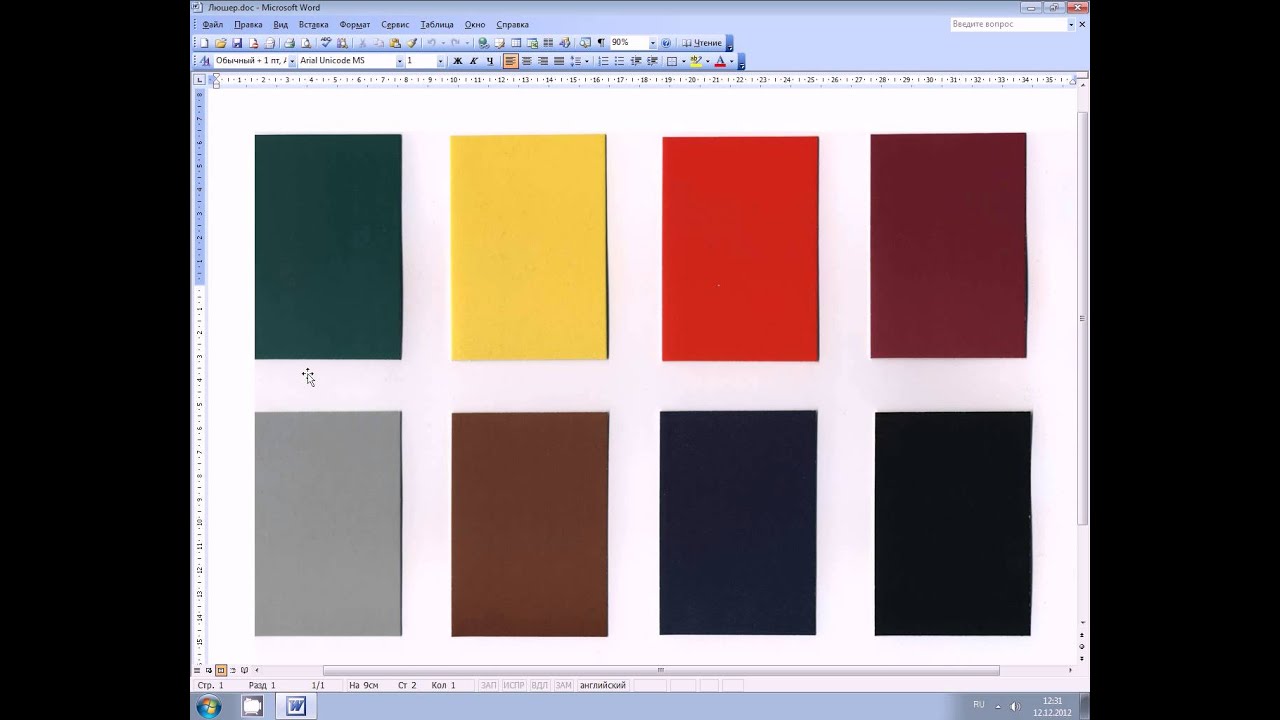Click the английский language indicator
Image resolution: width=1280 pixels, height=720 pixels.
point(603,685)
